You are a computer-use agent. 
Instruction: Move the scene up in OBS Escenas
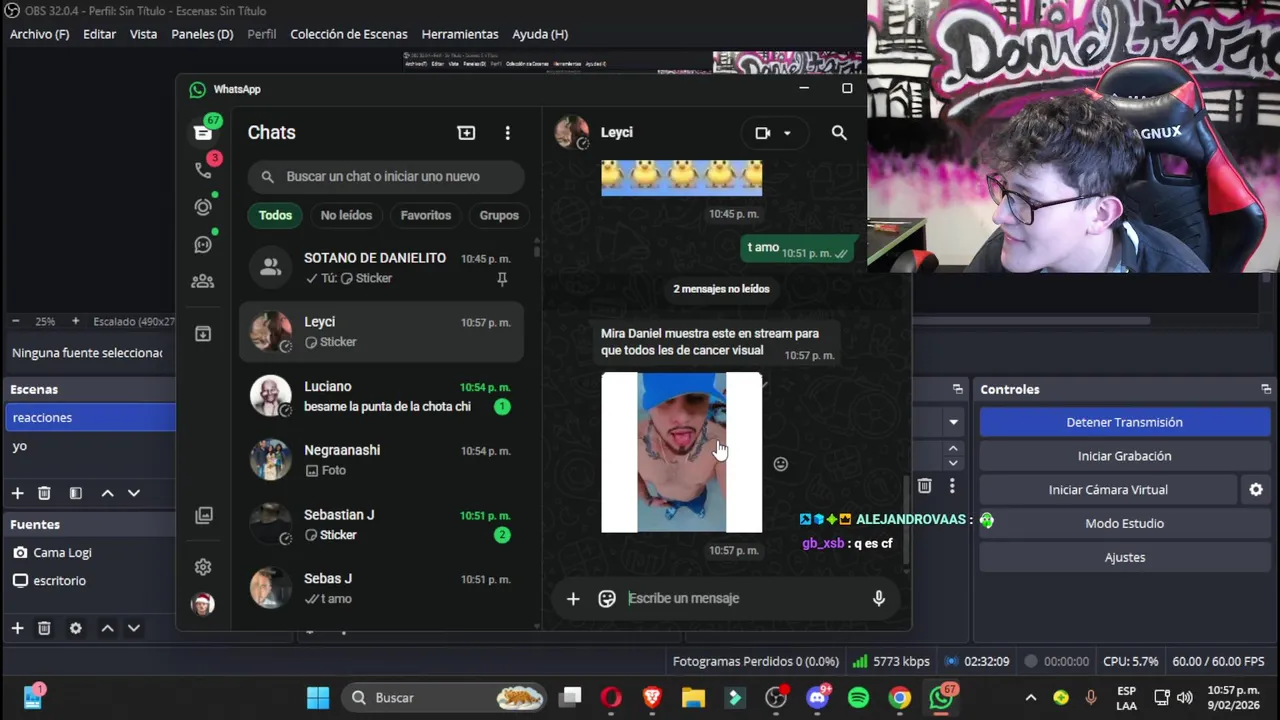tap(107, 493)
